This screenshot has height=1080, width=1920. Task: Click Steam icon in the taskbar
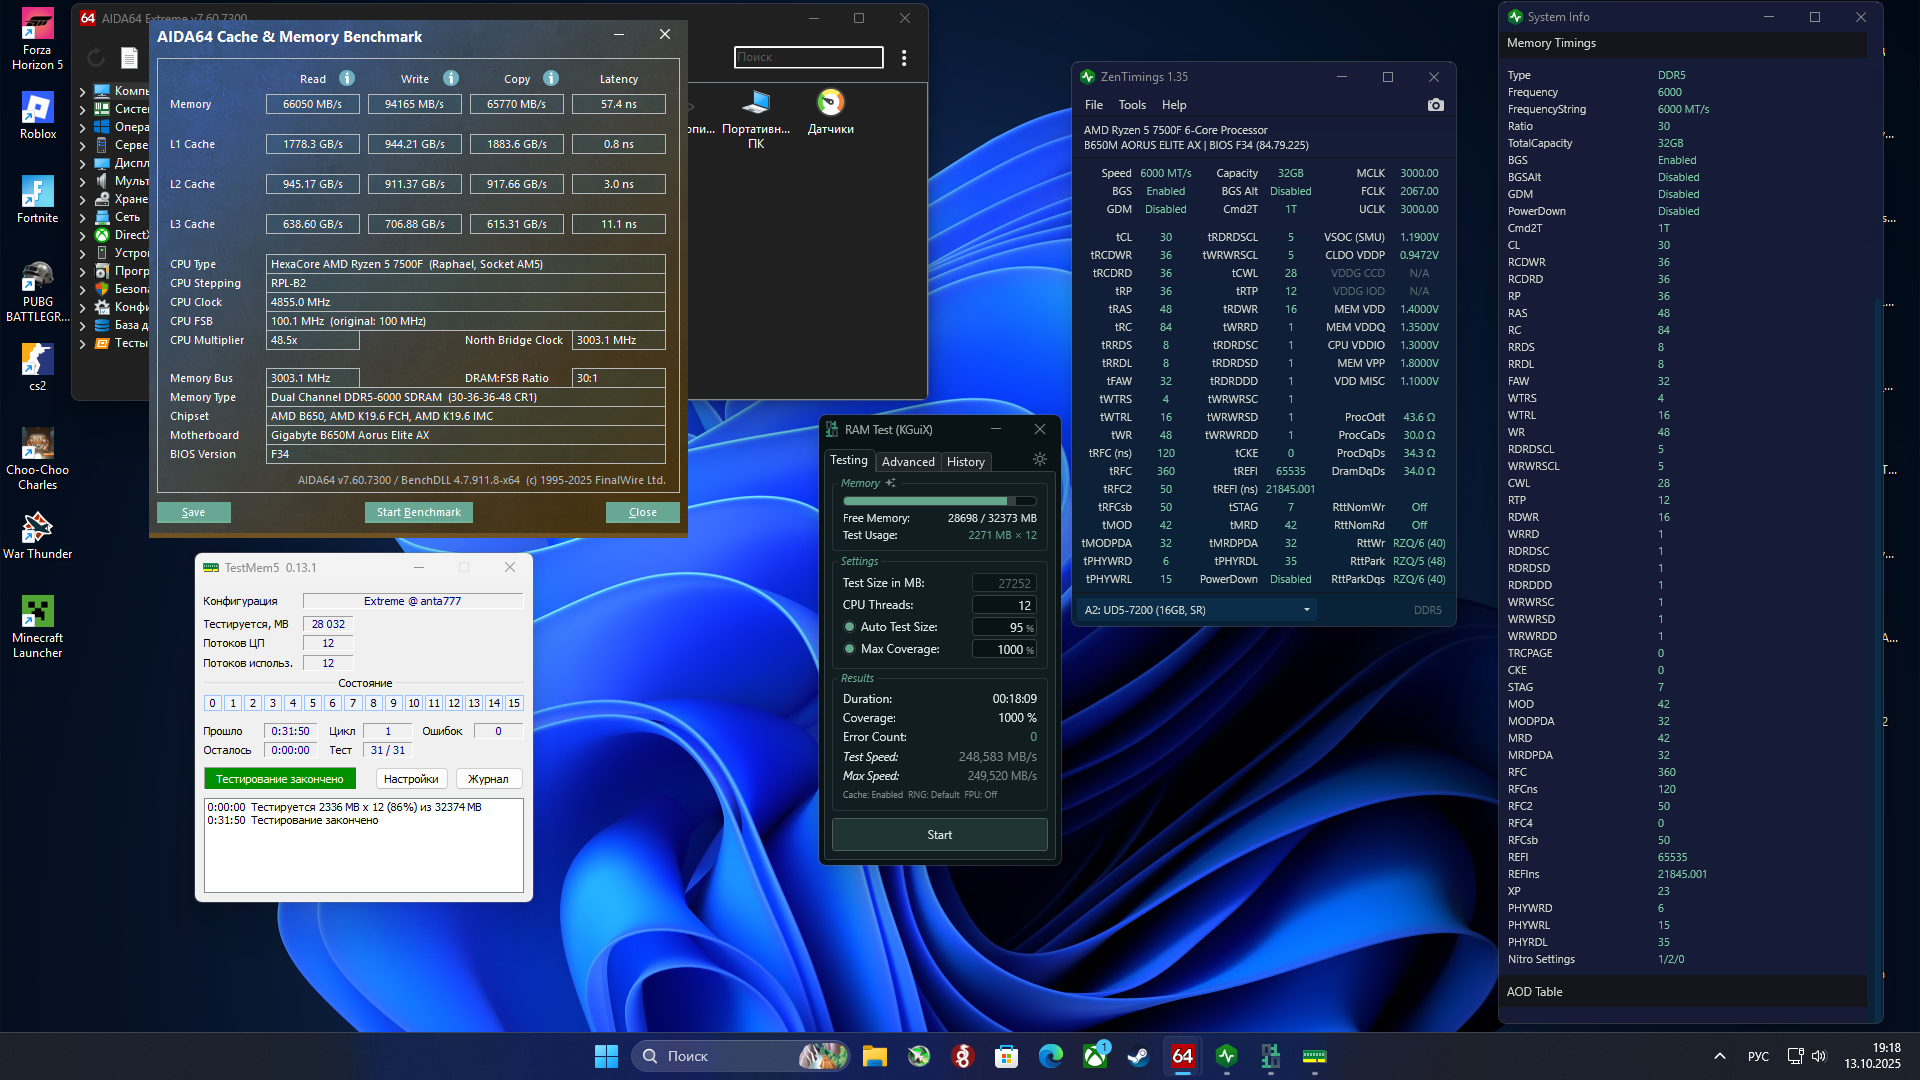pos(1138,1056)
